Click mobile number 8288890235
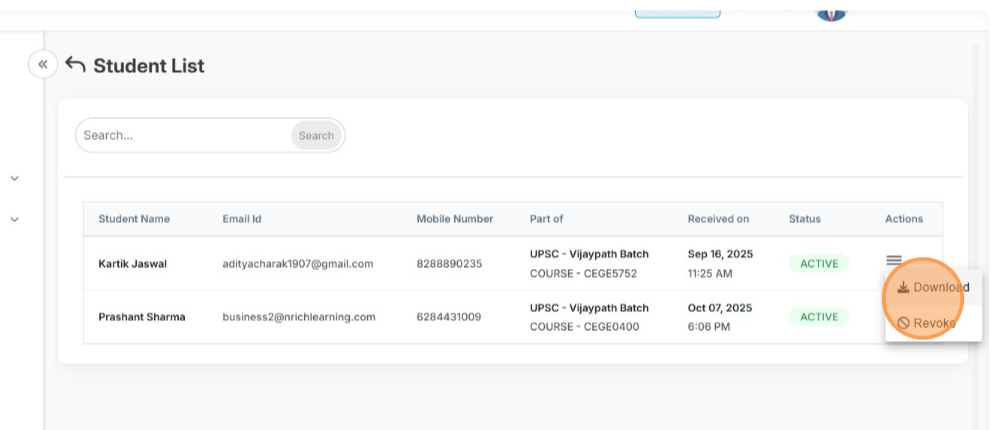The width and height of the screenshot is (991, 430). tap(449, 264)
